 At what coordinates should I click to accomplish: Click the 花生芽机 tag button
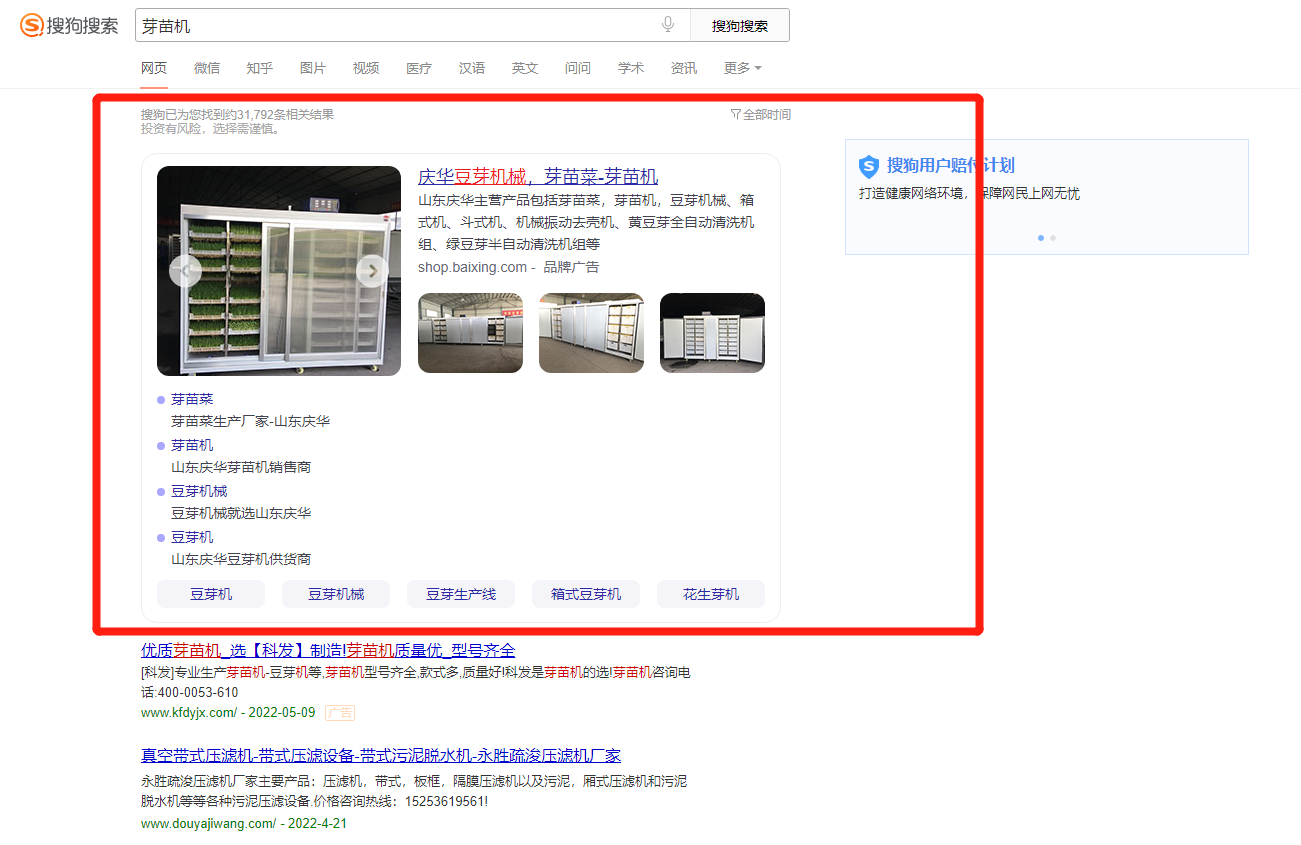coord(711,594)
